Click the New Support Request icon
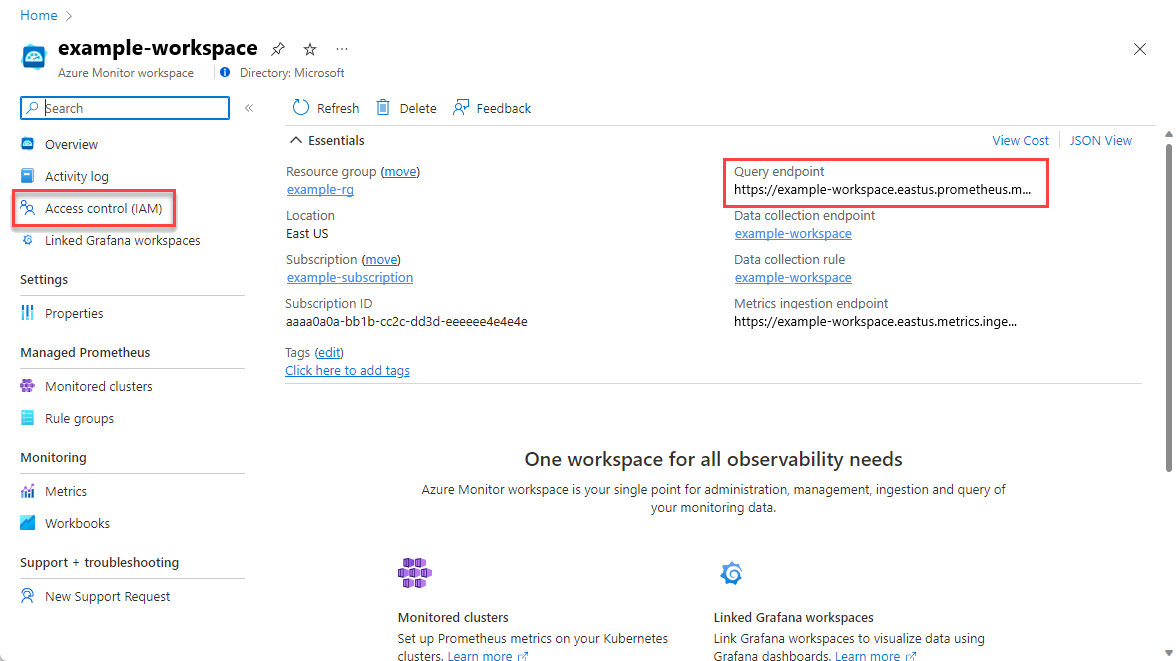This screenshot has width=1176, height=661. 28,596
